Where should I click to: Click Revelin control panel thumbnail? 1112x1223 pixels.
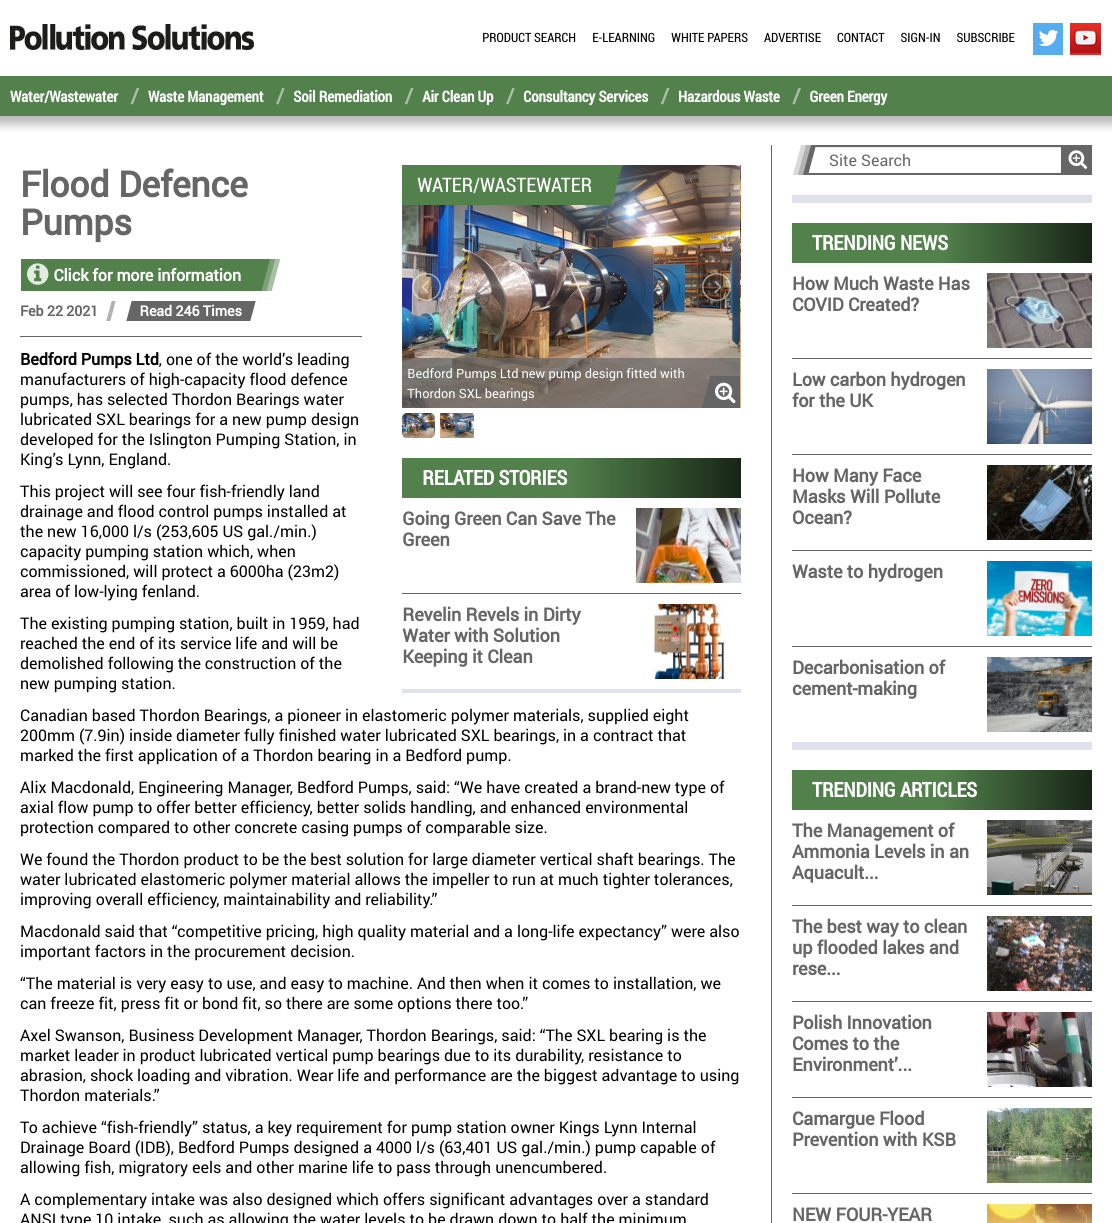point(688,642)
